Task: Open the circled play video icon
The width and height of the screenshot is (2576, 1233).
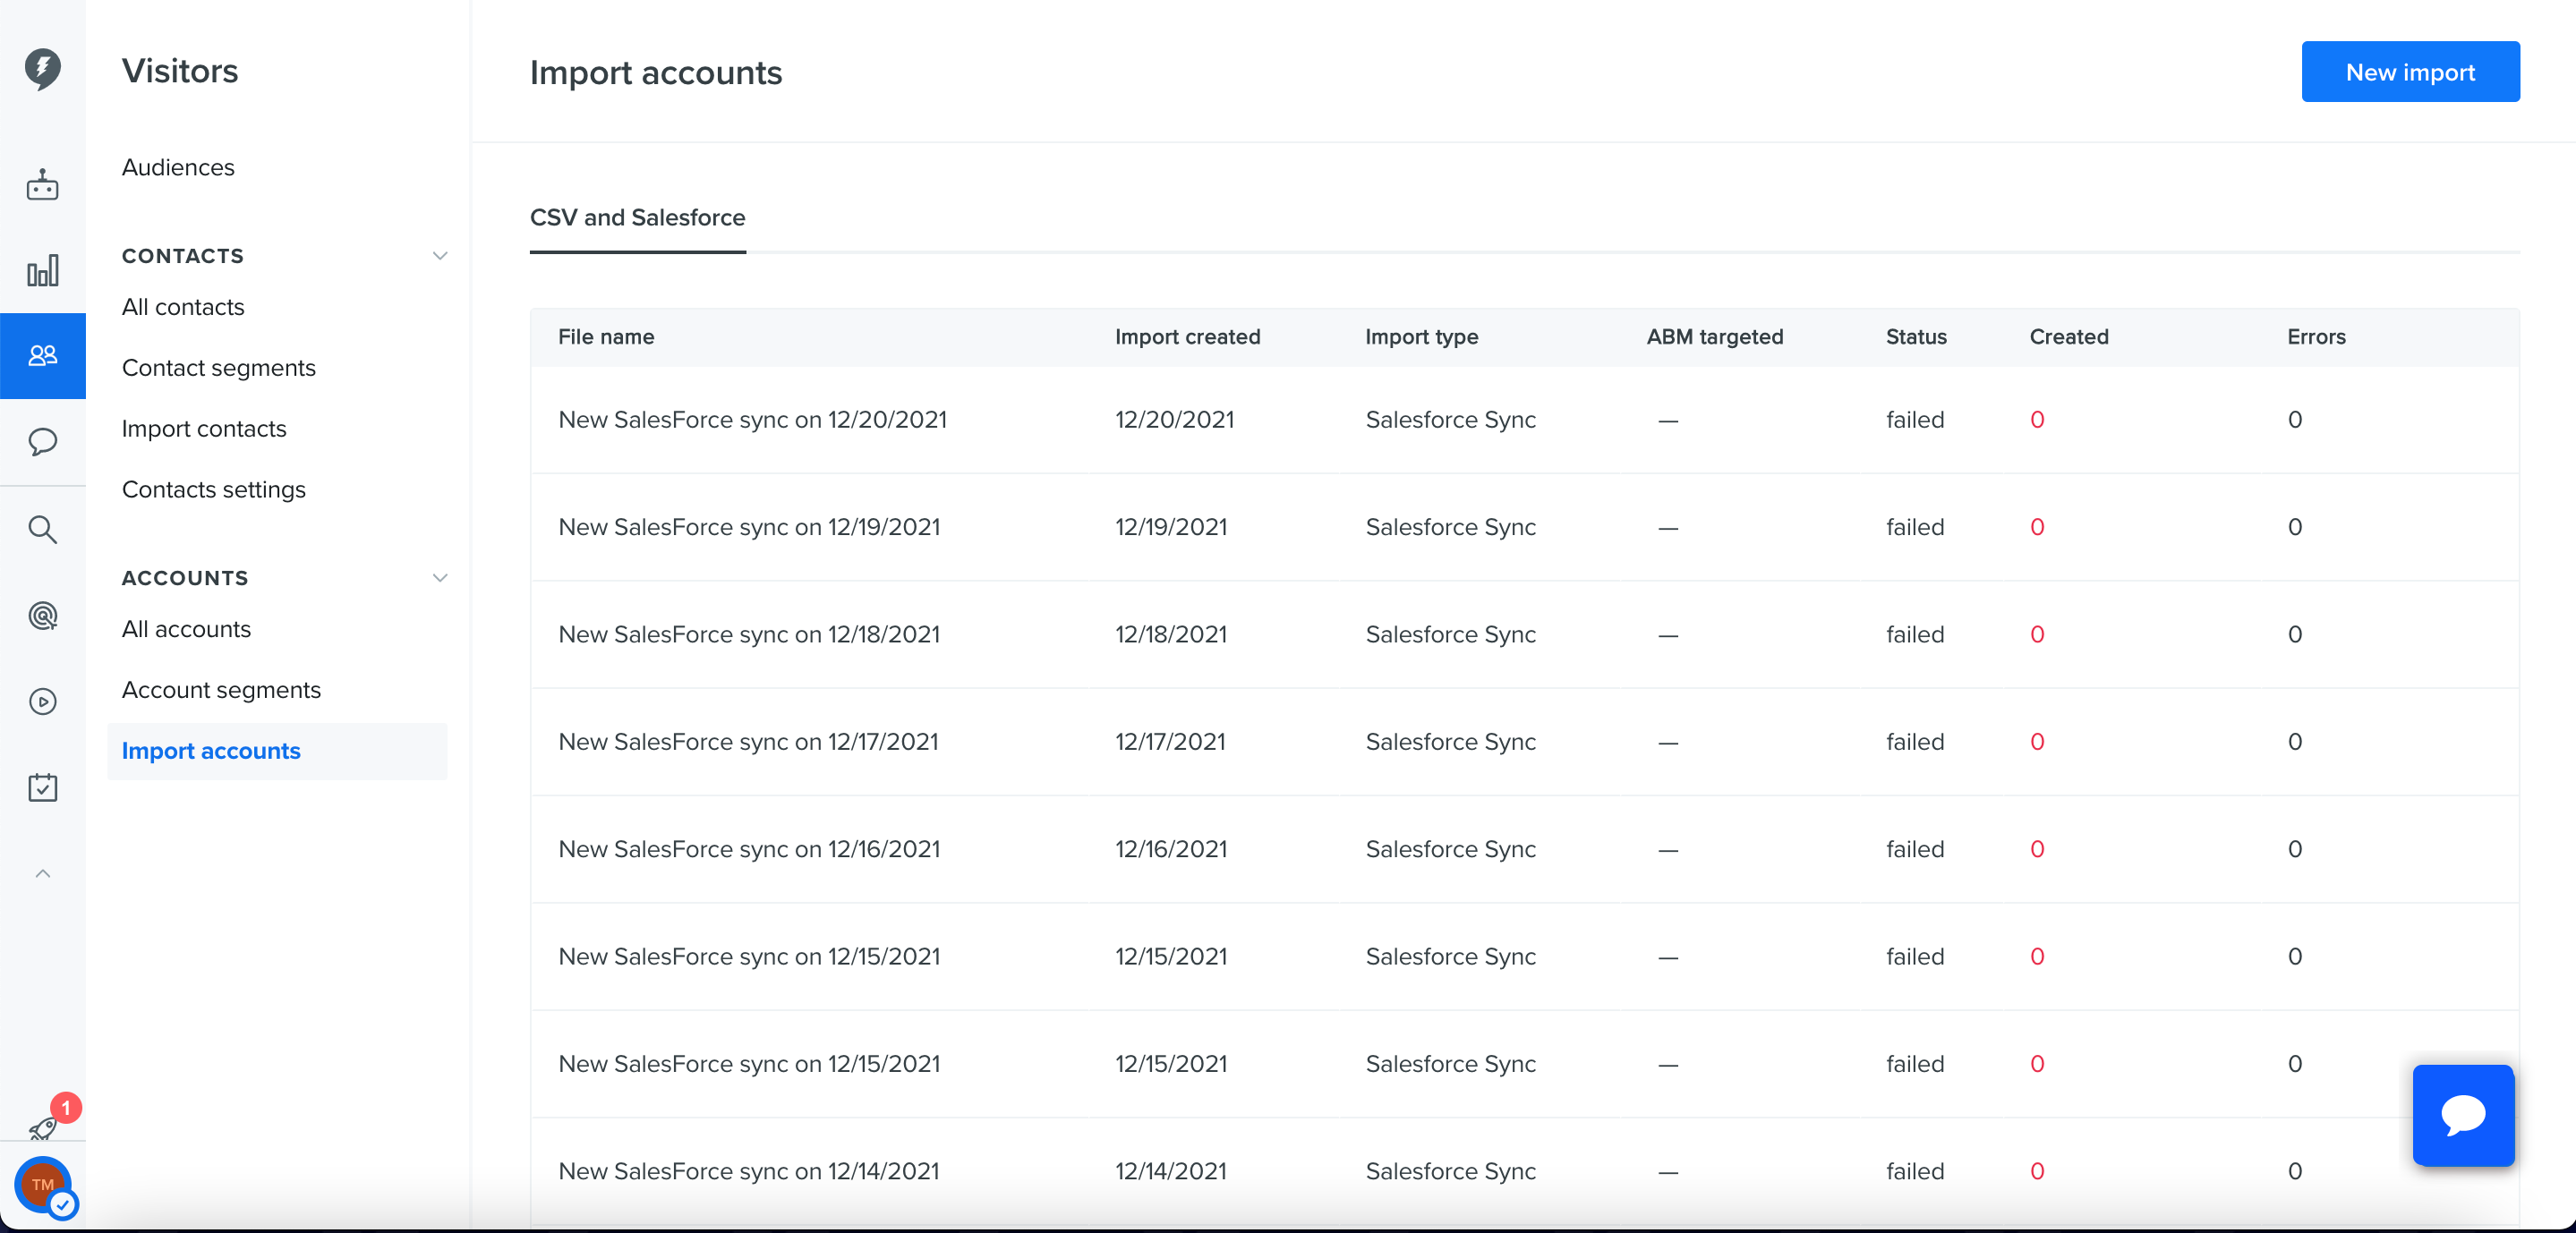Action: (x=42, y=702)
